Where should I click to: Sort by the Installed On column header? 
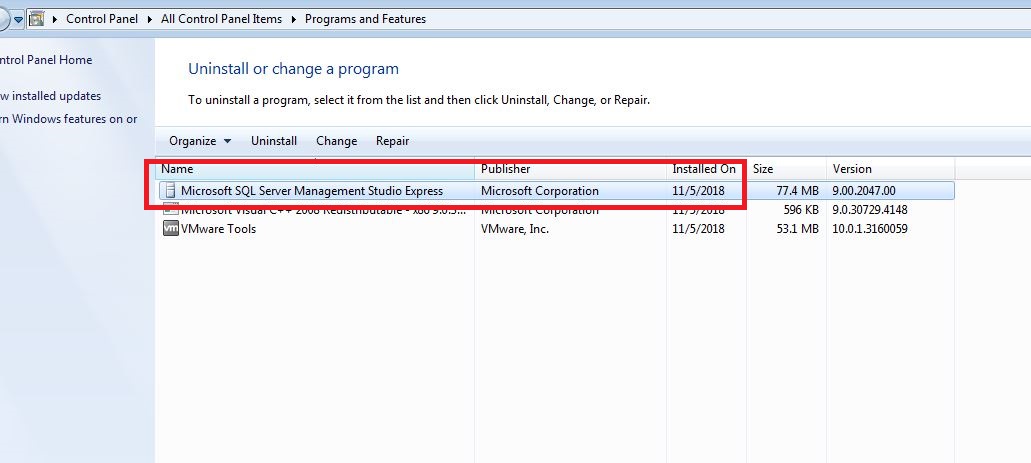706,169
